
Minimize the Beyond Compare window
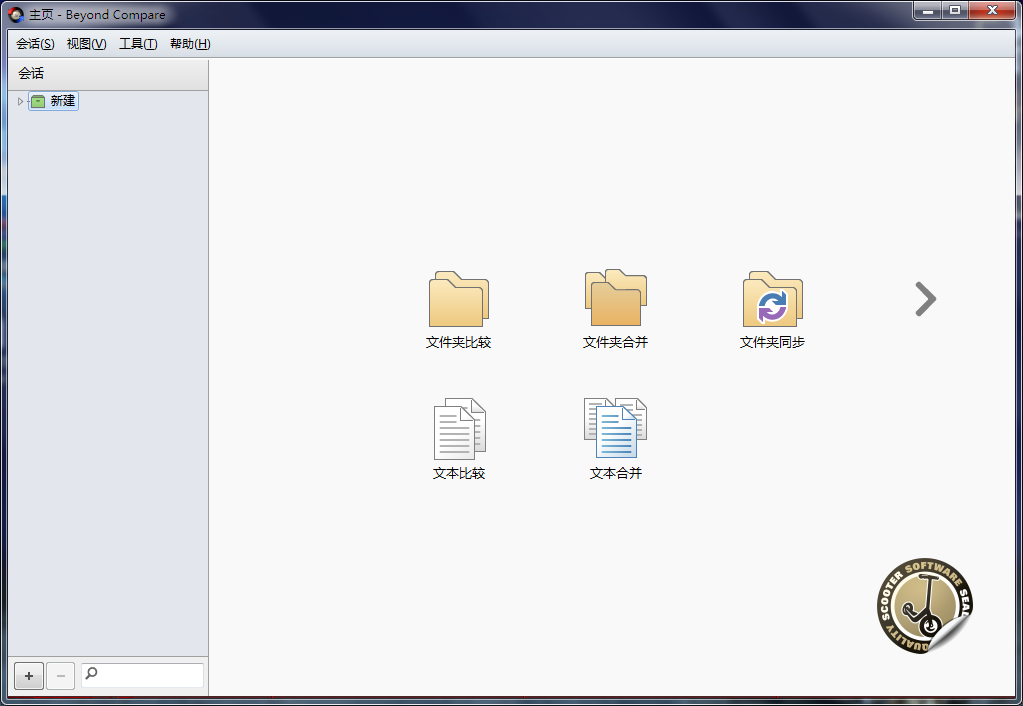pos(928,10)
